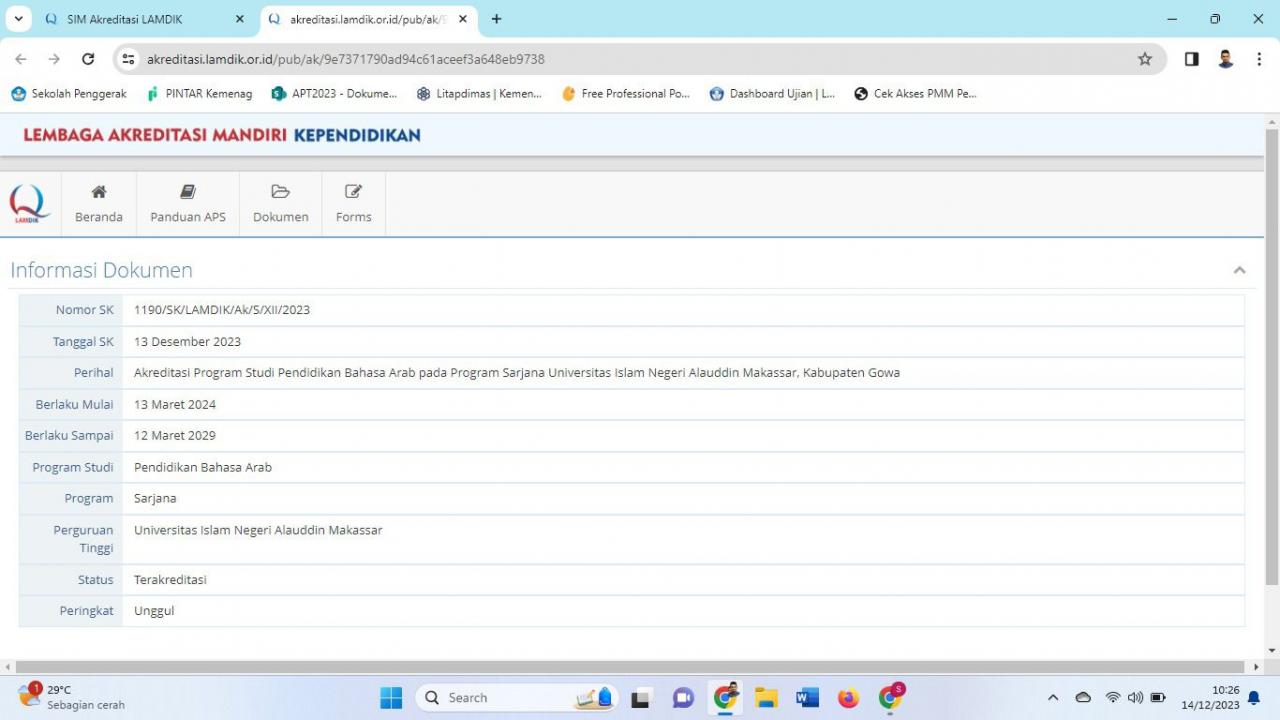Open the Panduan APS menu

(x=188, y=204)
